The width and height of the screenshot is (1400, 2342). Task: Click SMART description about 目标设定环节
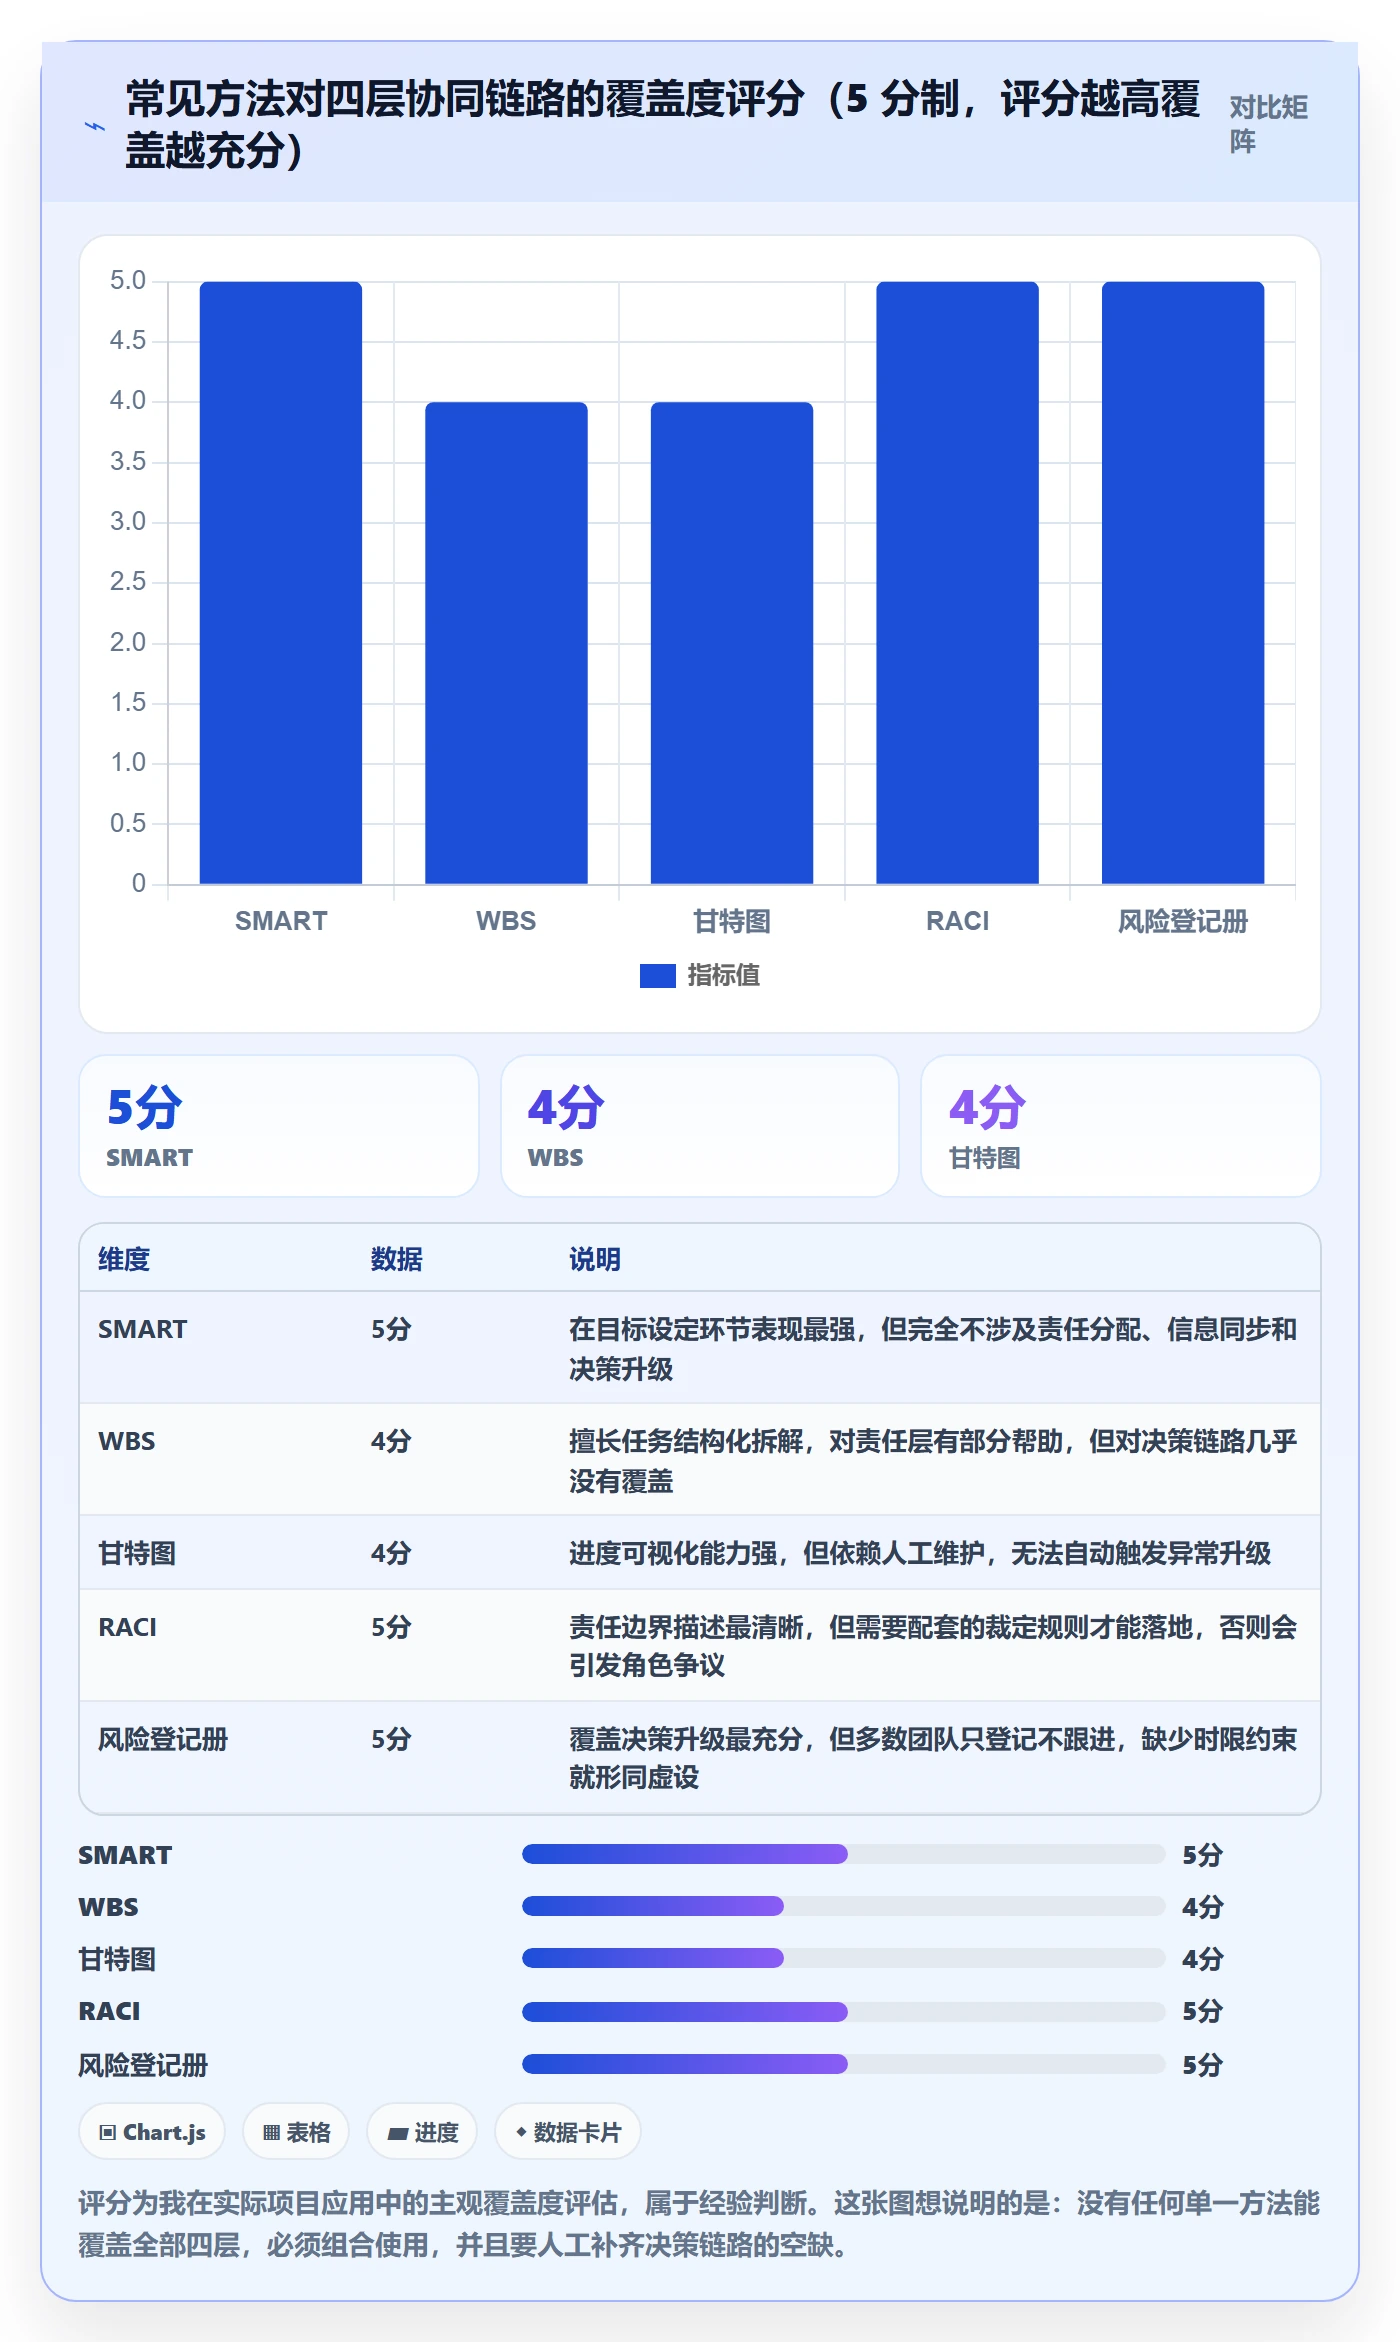[x=933, y=1349]
